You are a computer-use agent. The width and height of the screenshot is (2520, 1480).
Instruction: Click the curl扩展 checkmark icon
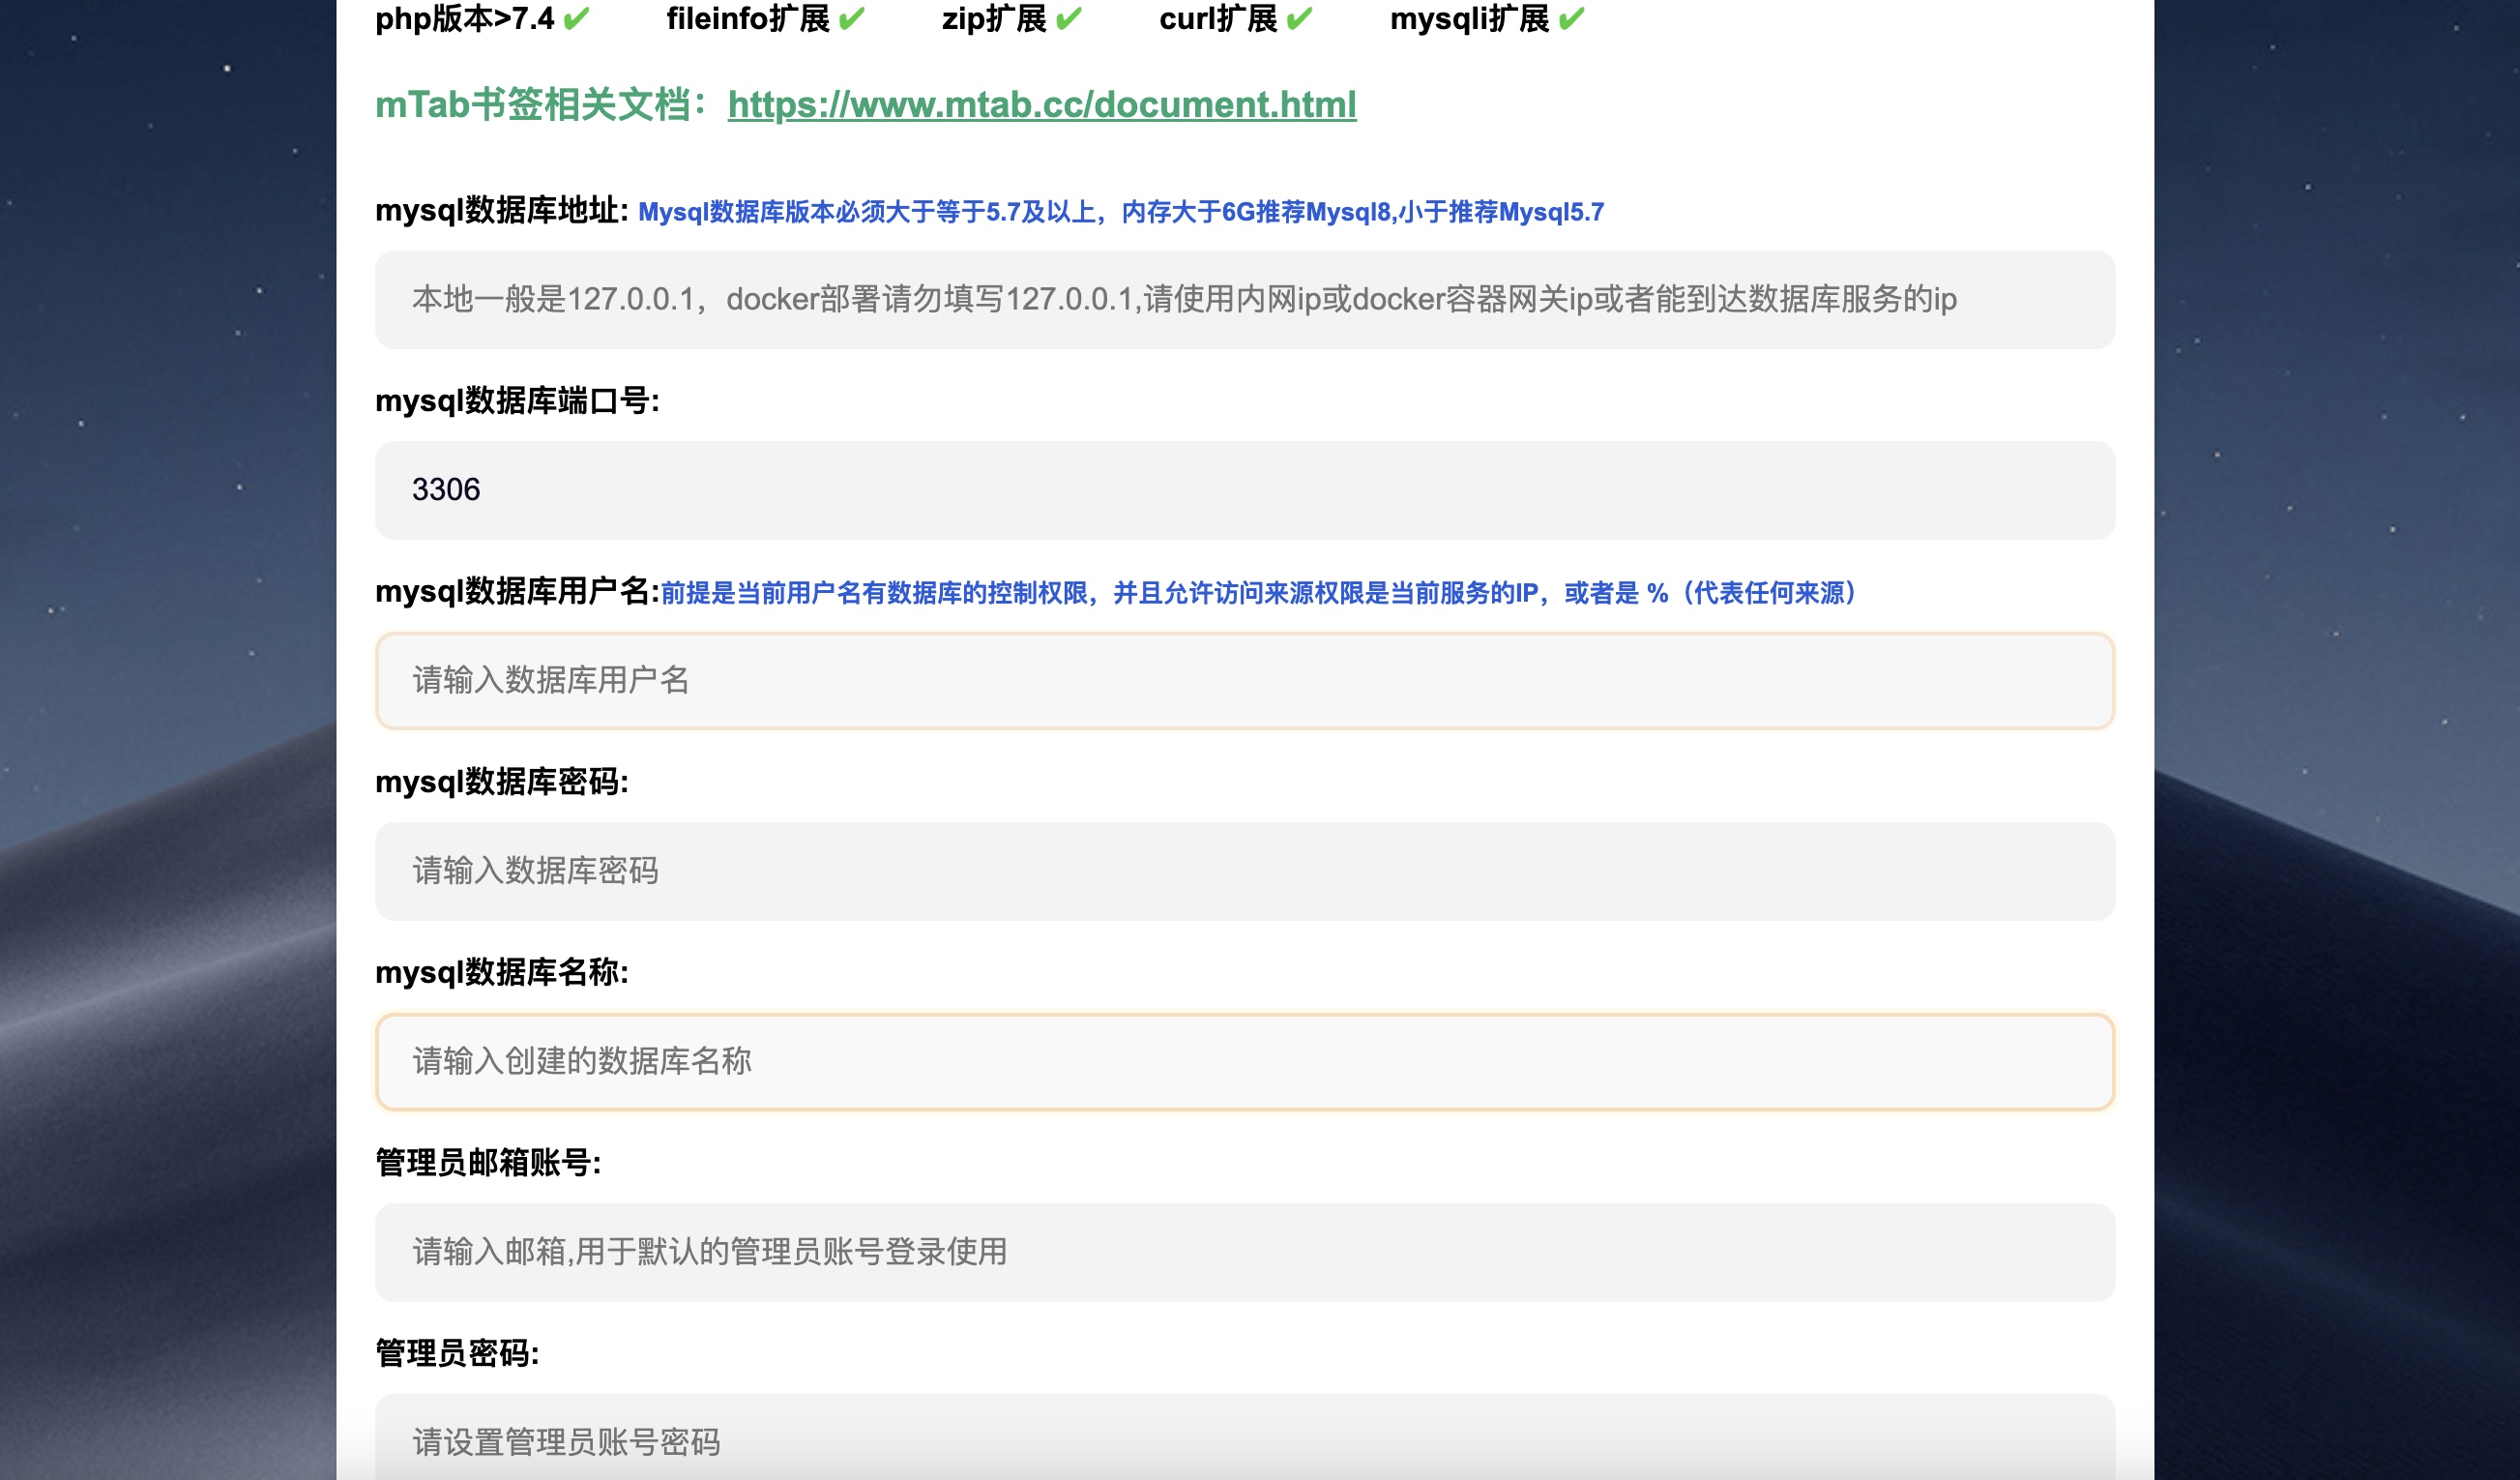pyautogui.click(x=1299, y=17)
